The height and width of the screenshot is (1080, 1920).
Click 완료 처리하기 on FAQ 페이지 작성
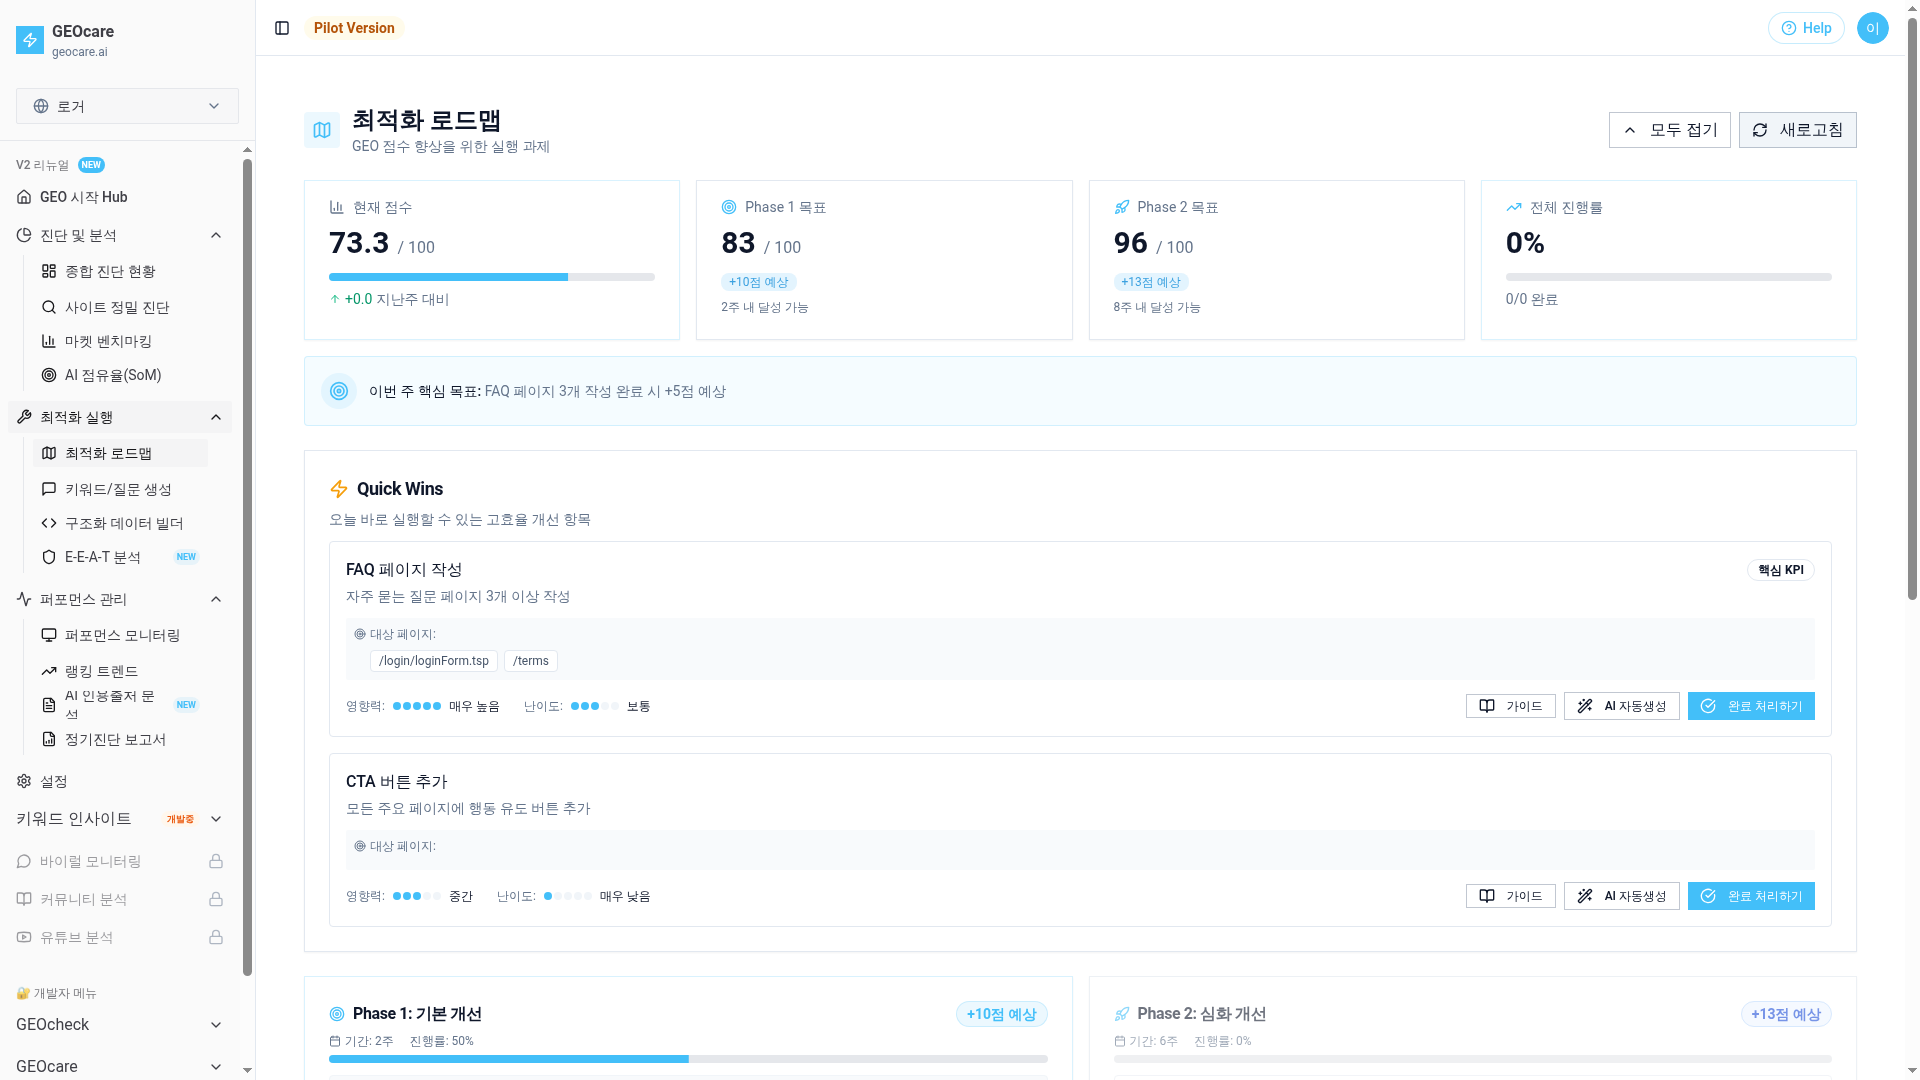pyautogui.click(x=1750, y=706)
